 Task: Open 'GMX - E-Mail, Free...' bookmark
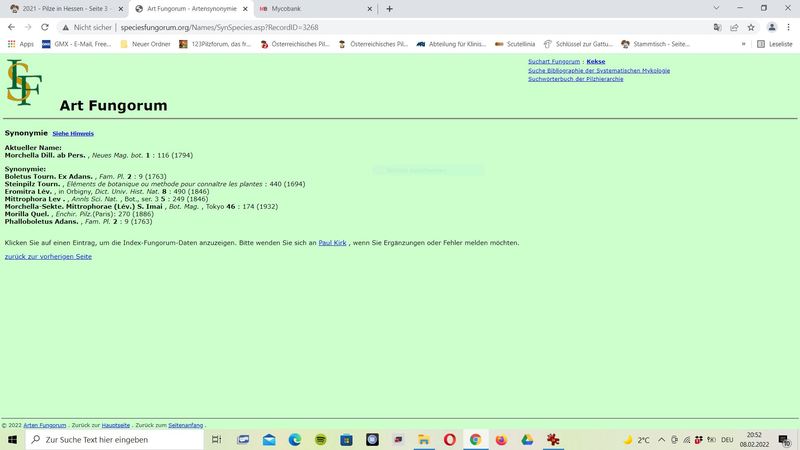77,44
